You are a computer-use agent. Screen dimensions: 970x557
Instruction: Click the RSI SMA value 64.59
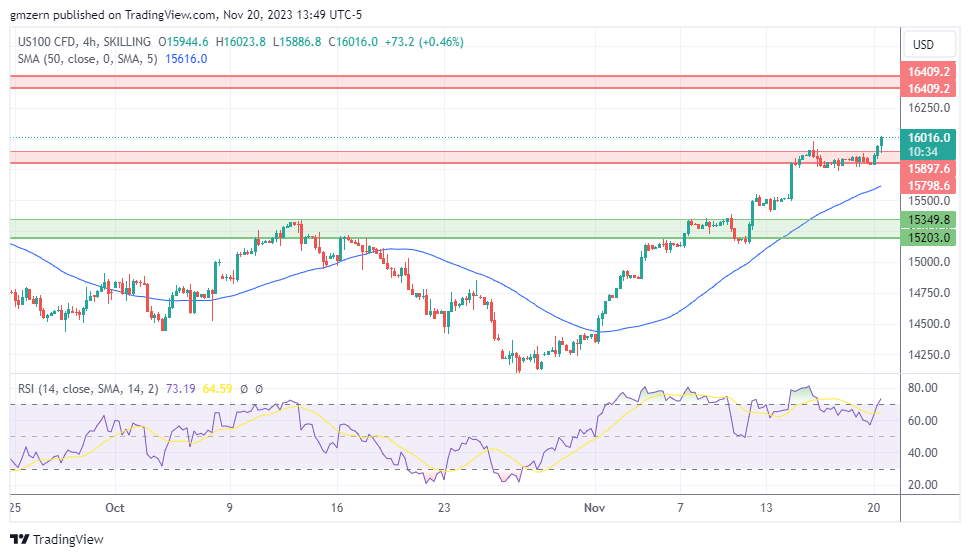pyautogui.click(x=217, y=389)
